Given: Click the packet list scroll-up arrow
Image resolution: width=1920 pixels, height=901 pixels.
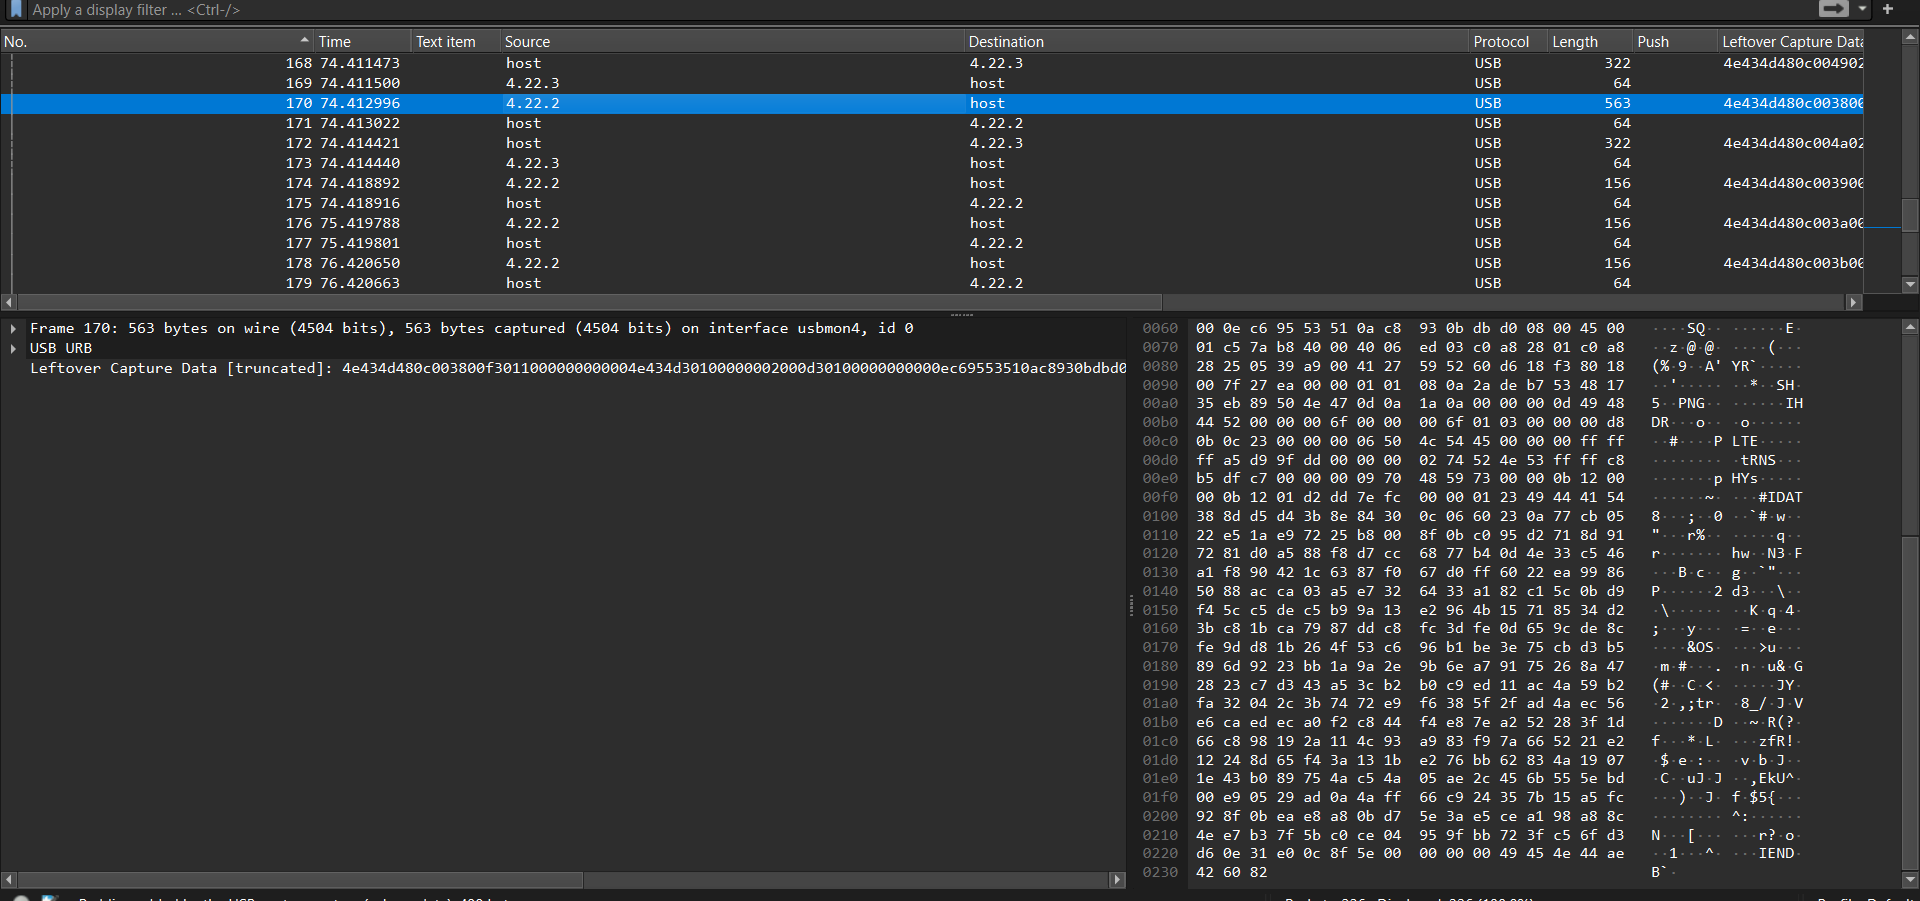Looking at the screenshot, I should (x=1909, y=38).
